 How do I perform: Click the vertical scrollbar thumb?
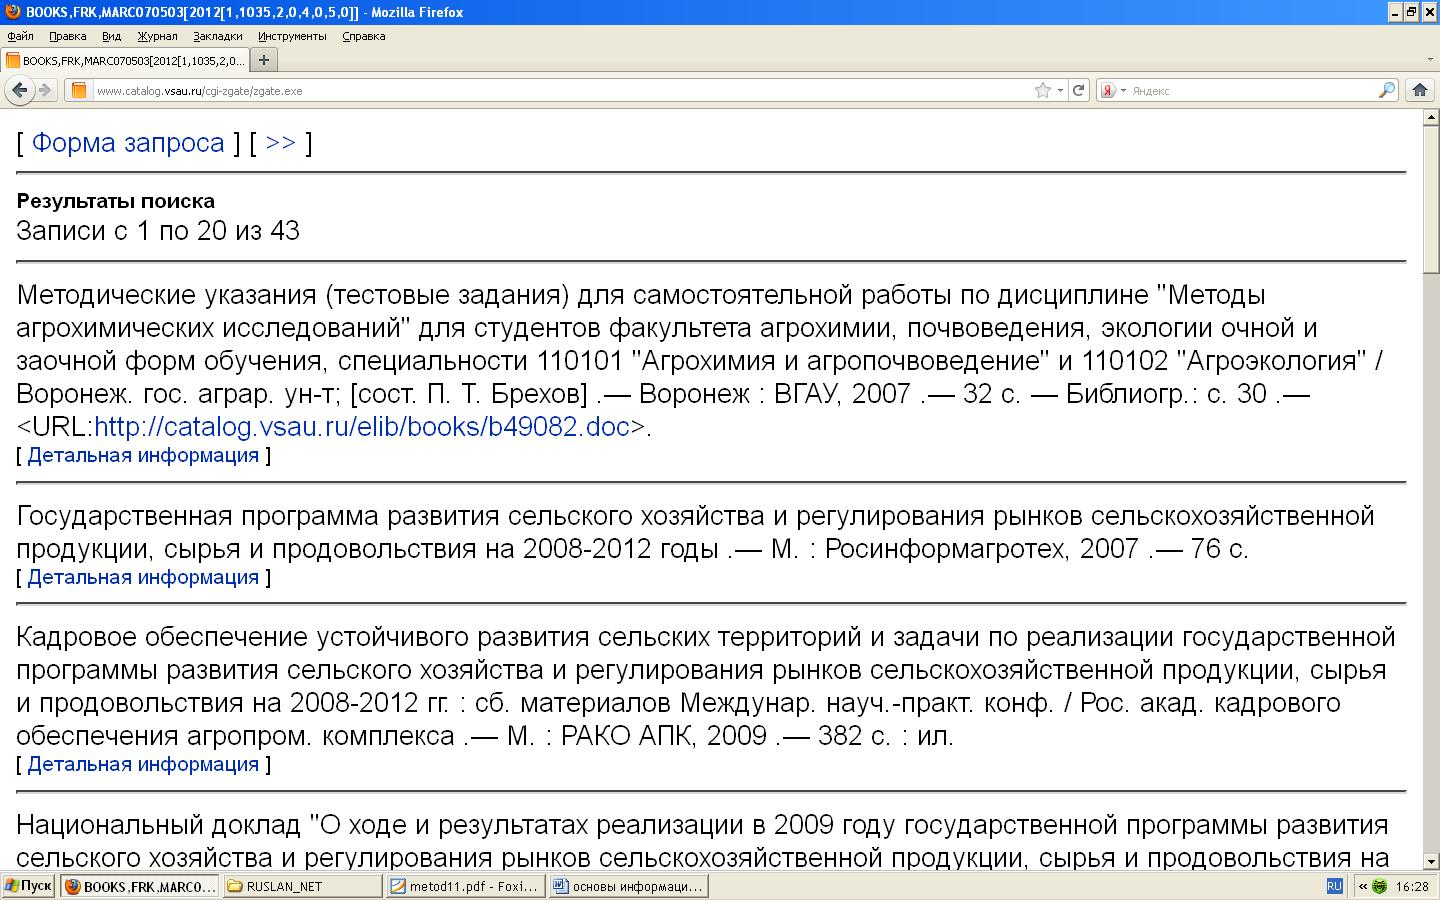1430,197
